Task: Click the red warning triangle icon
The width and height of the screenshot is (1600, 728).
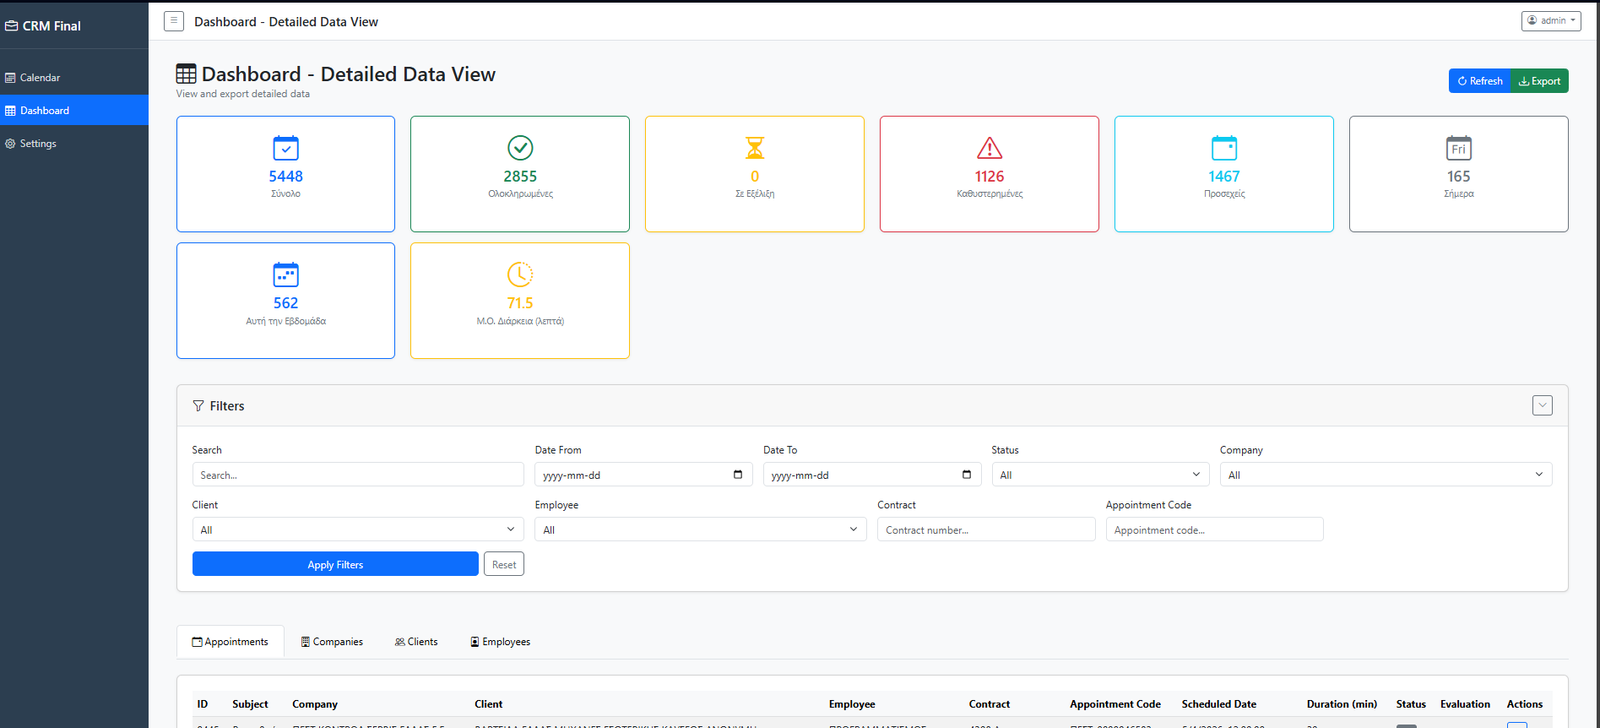Action: pos(989,148)
